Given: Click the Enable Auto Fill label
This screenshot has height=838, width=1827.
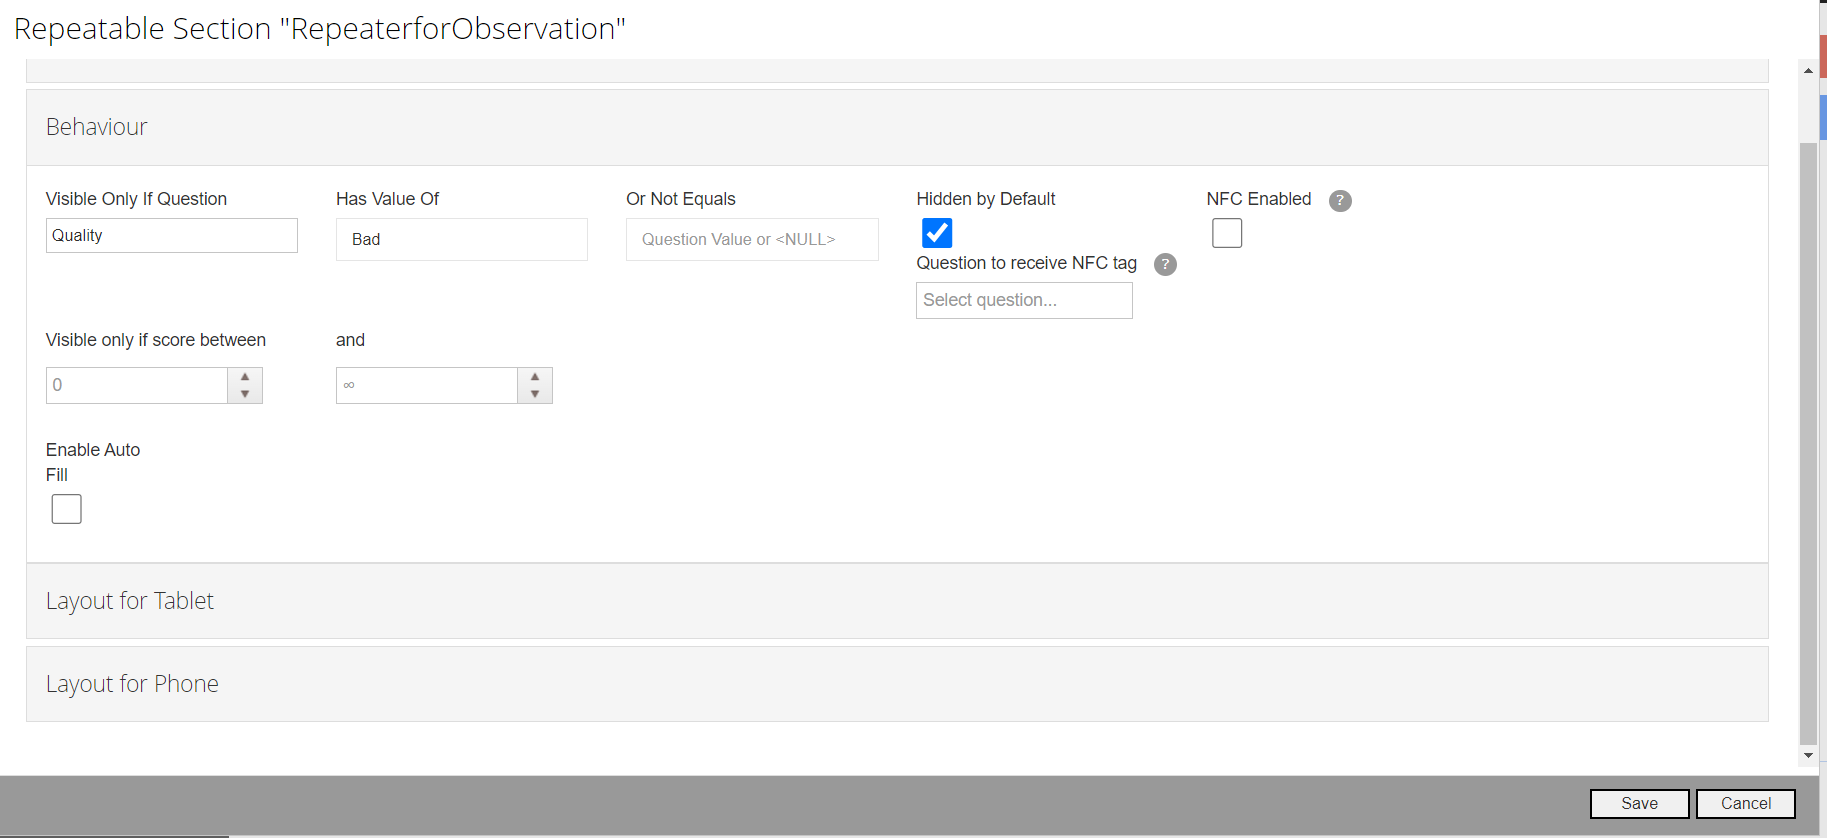Looking at the screenshot, I should 93,462.
